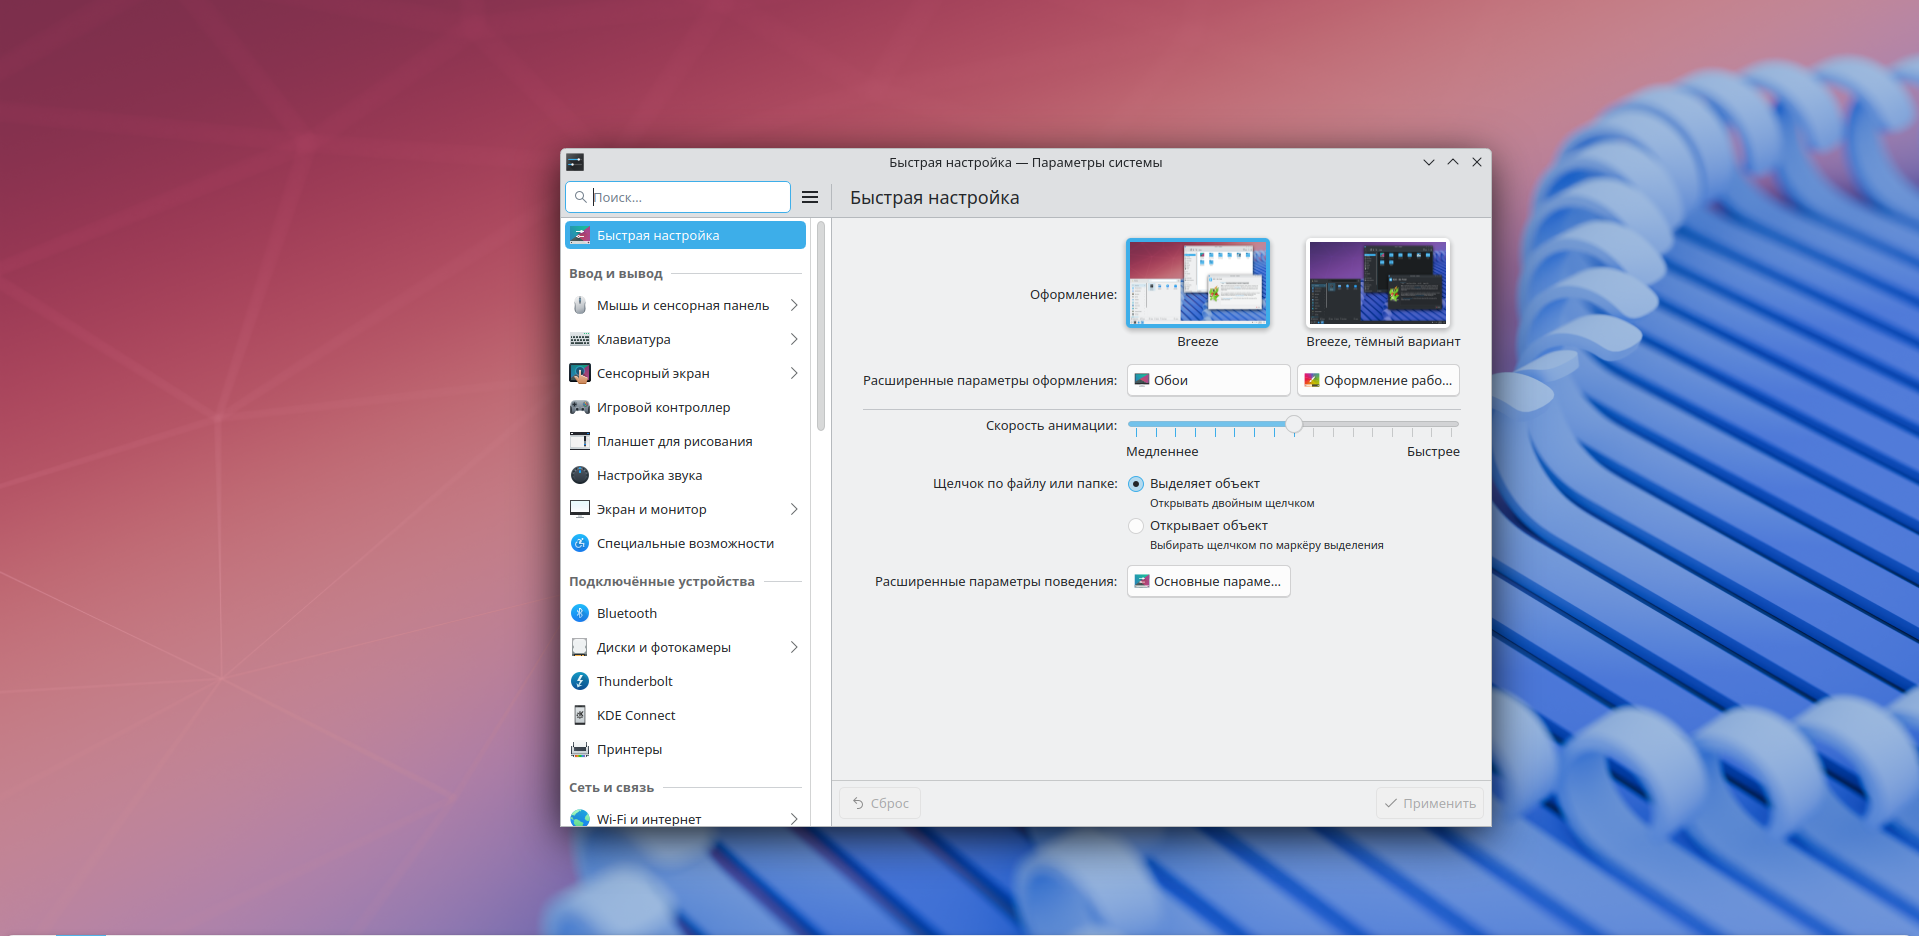Click the Обои button
This screenshot has width=1919, height=936.
(x=1208, y=380)
